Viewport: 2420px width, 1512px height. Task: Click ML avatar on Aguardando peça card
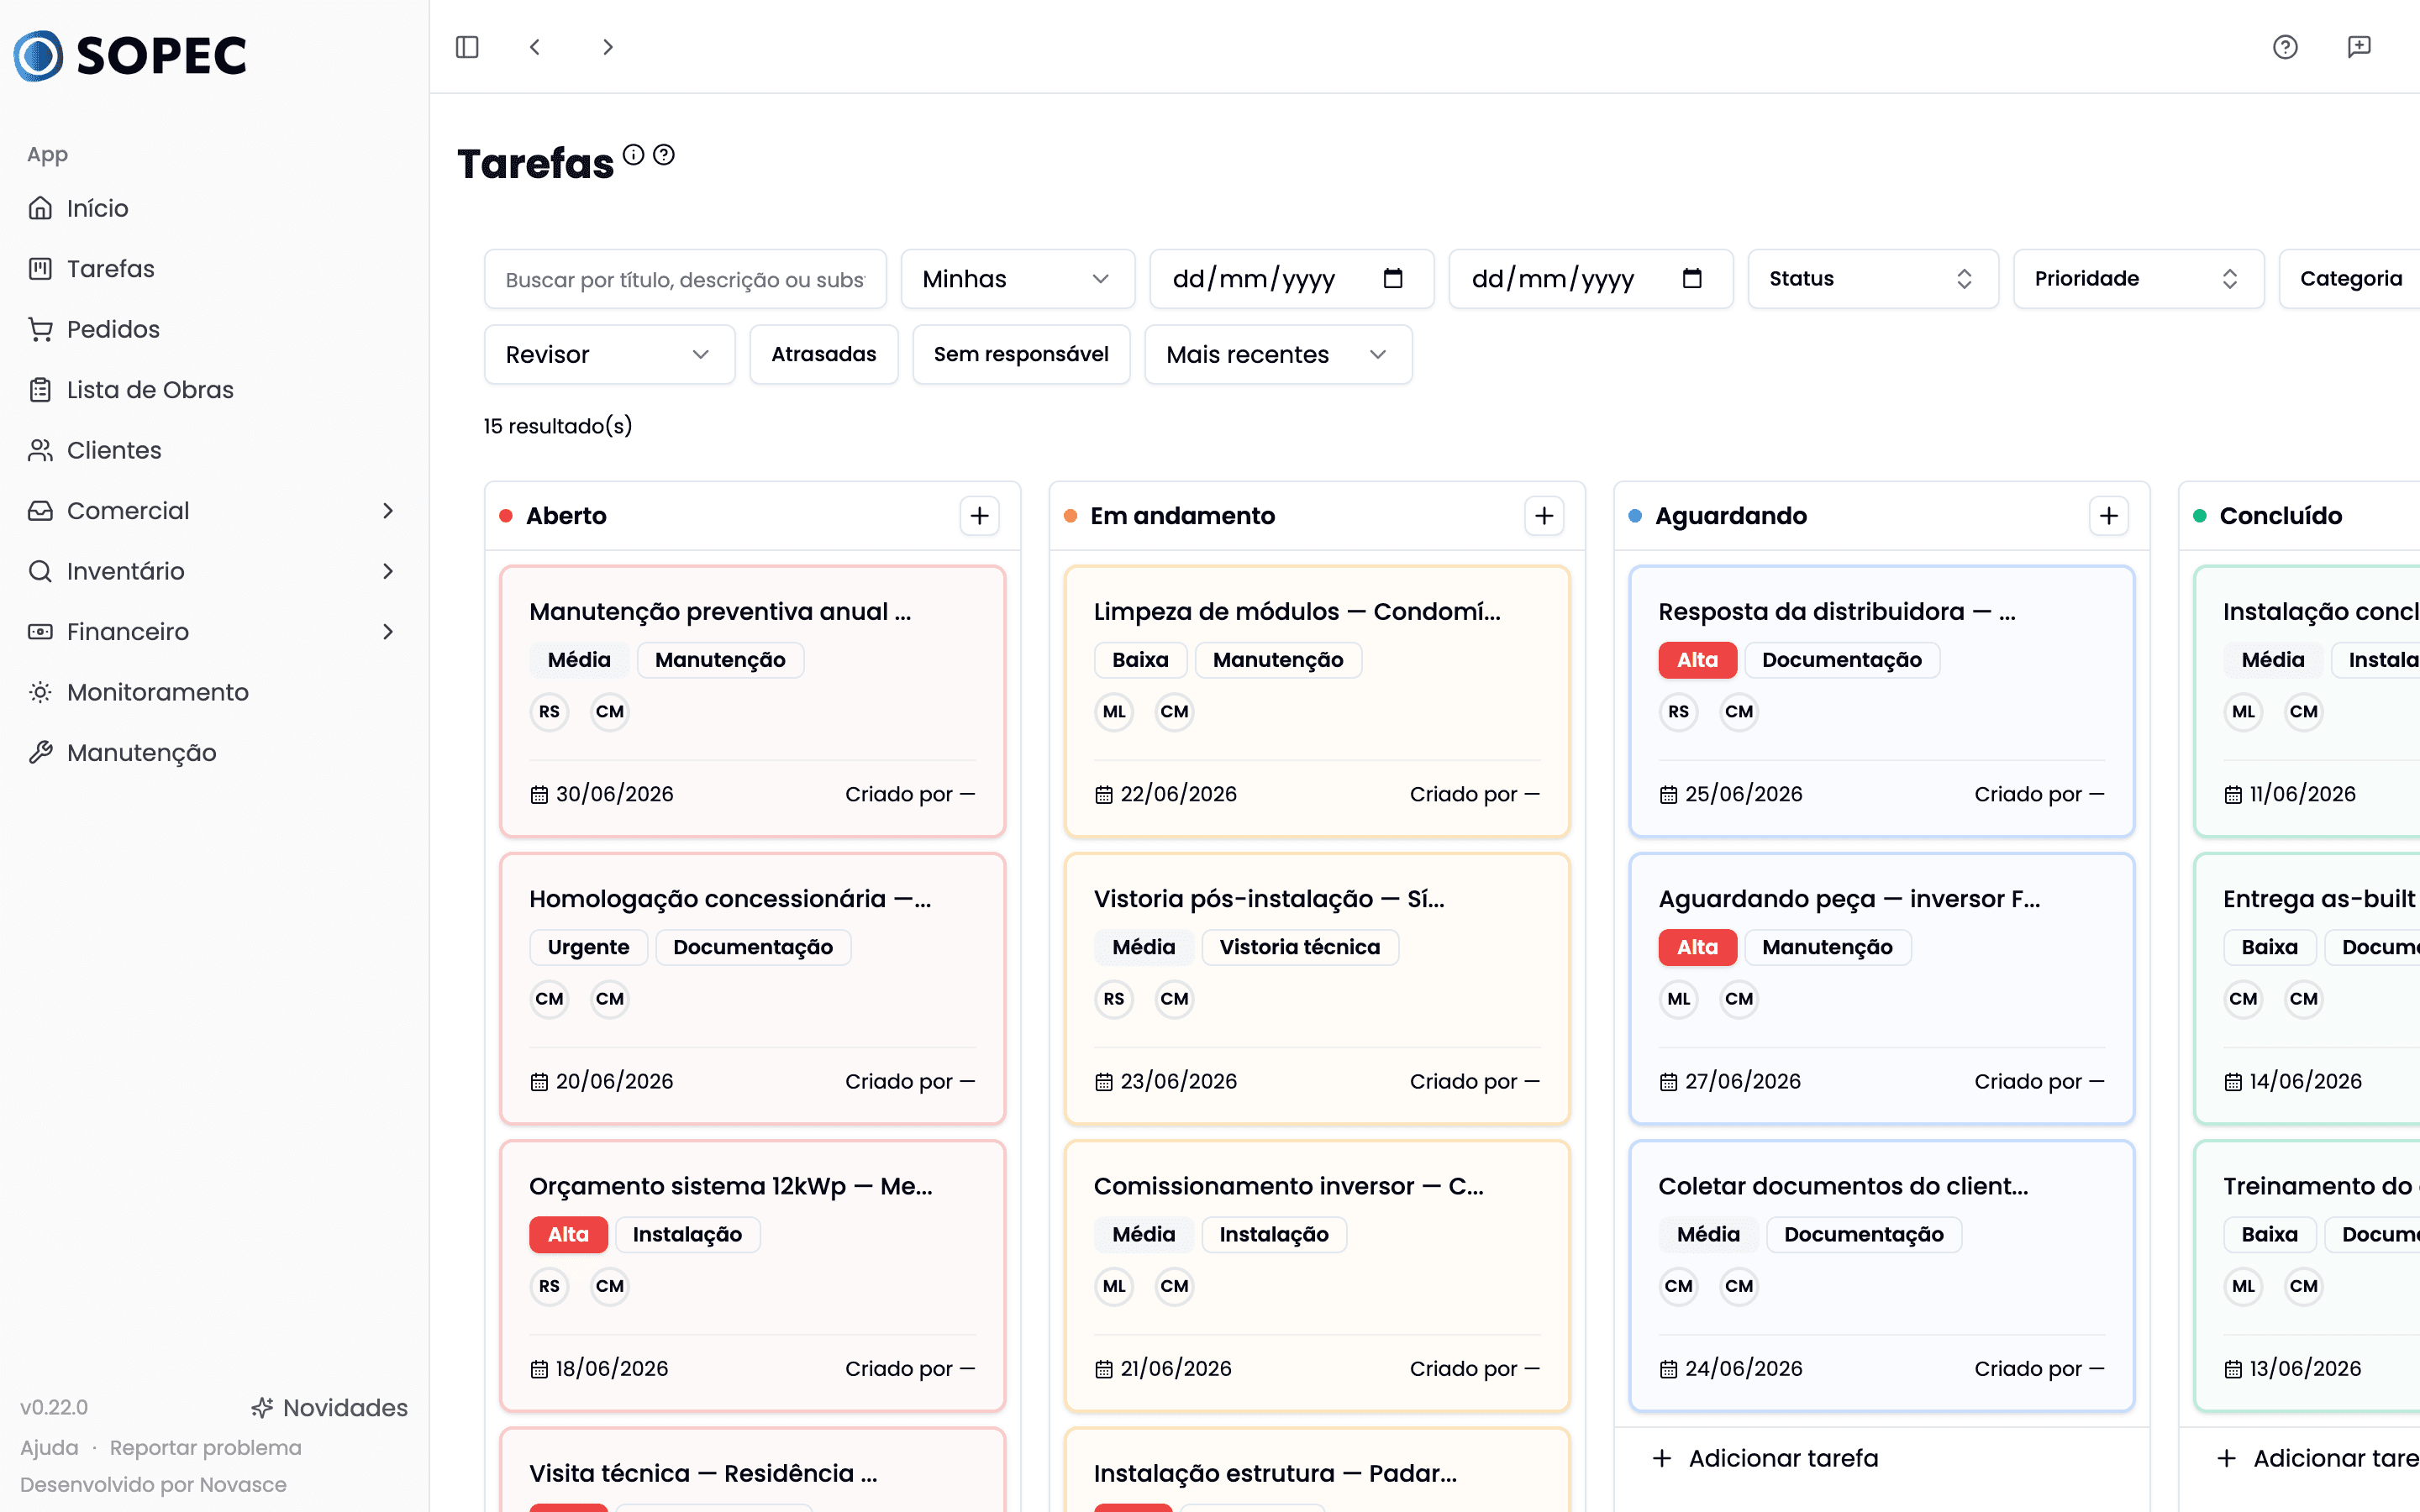pyautogui.click(x=1679, y=999)
